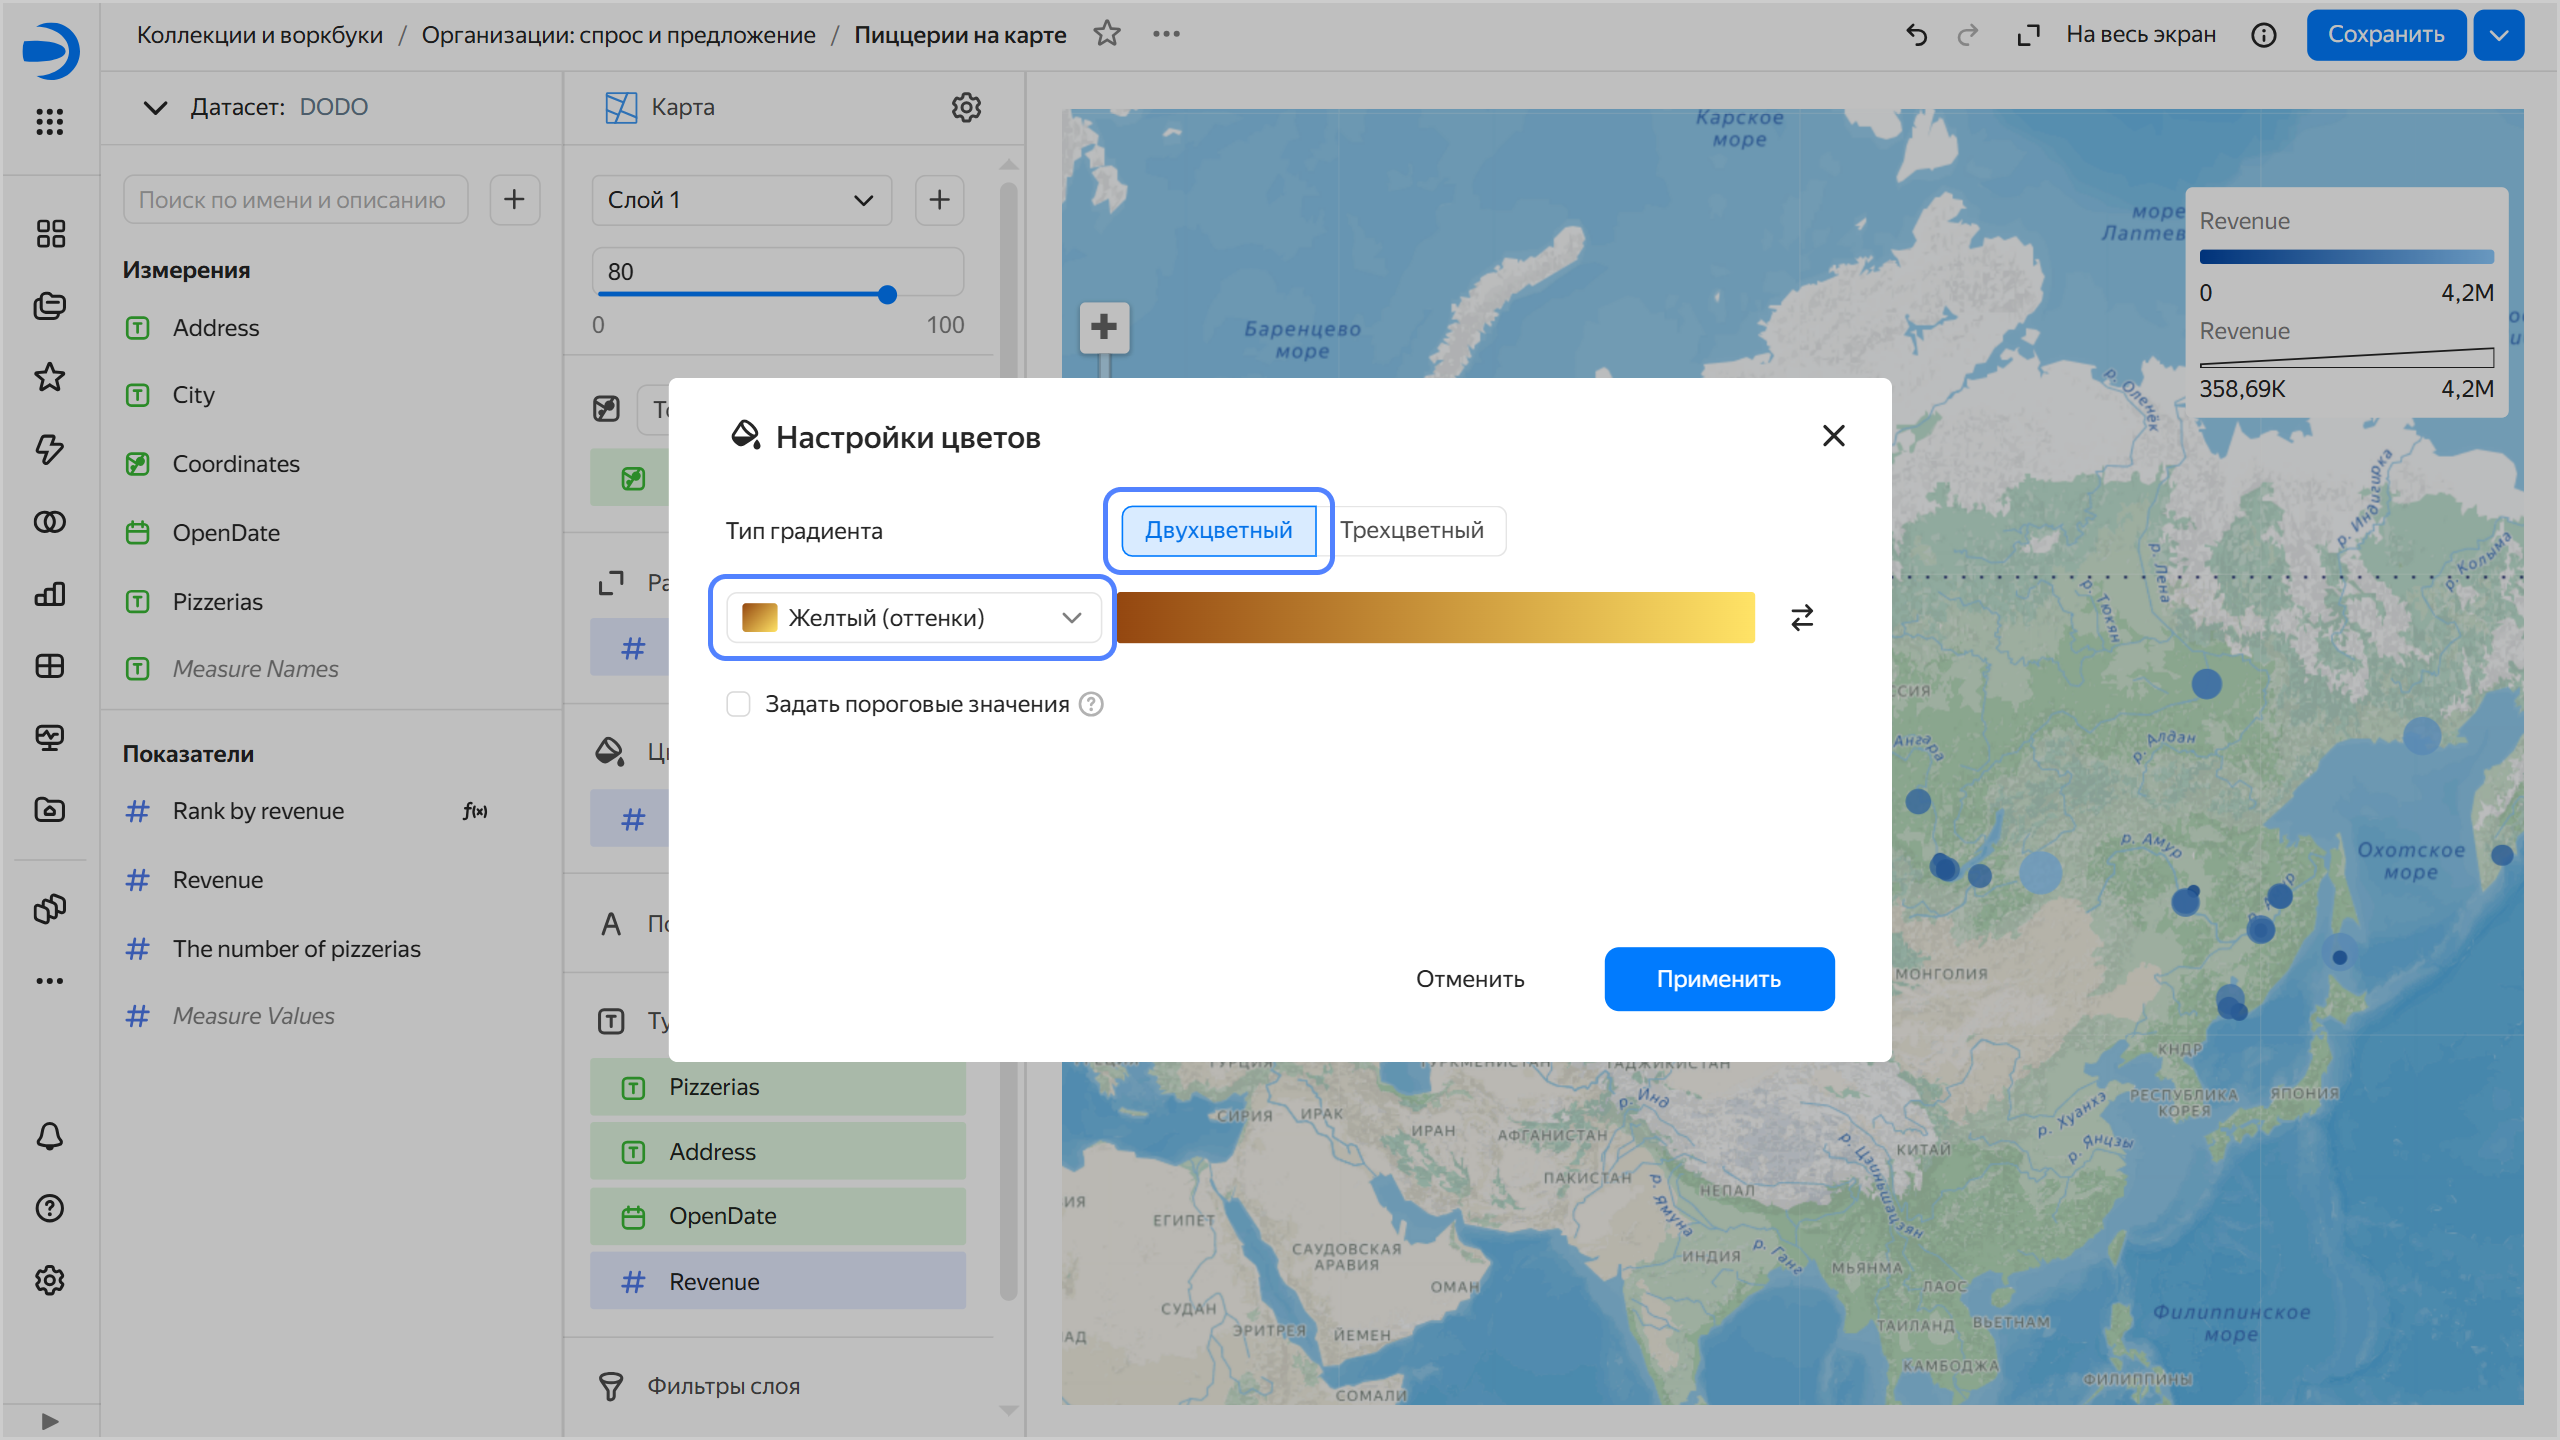The image size is (2560, 1440).
Task: Open the three-dots menu beside chart title
Action: point(1166,34)
